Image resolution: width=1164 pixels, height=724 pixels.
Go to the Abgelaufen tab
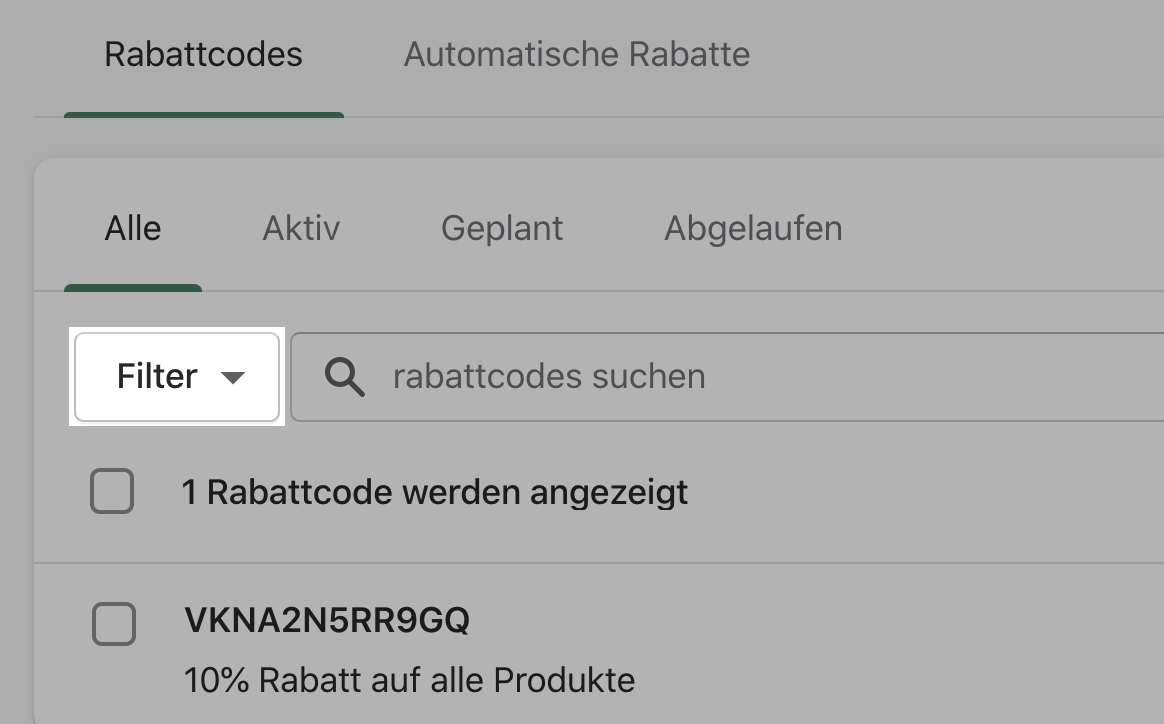753,229
